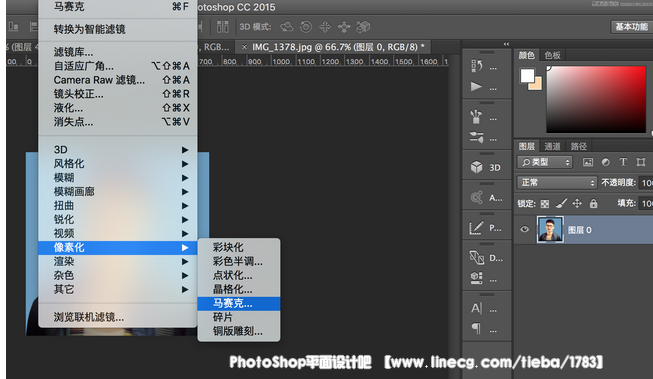Expand the 其它 submenu
This screenshot has width=653, height=379.
[x=118, y=289]
